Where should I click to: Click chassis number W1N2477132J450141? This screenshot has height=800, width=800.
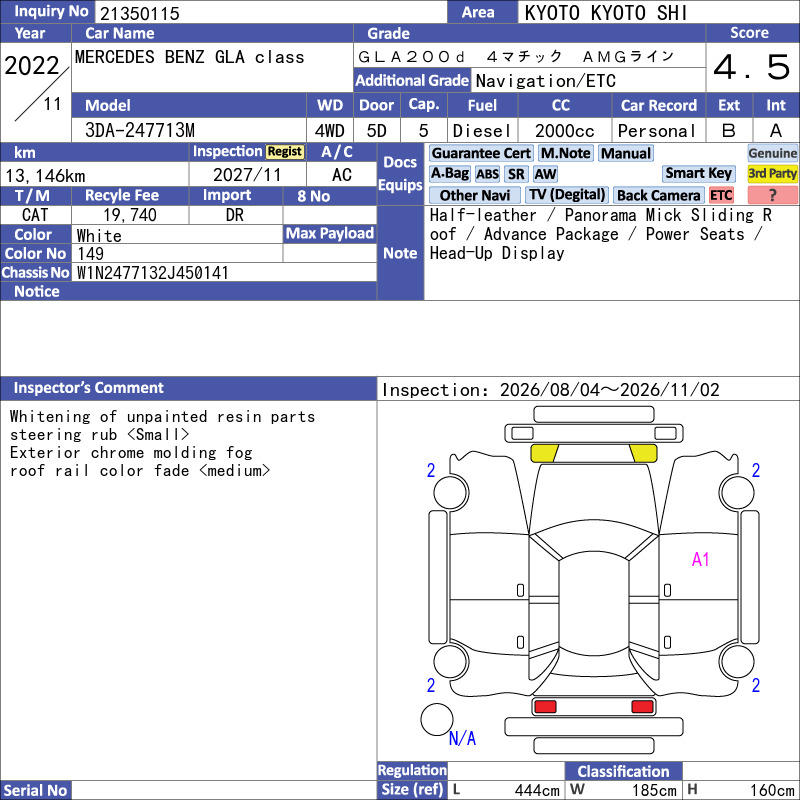click(x=153, y=273)
